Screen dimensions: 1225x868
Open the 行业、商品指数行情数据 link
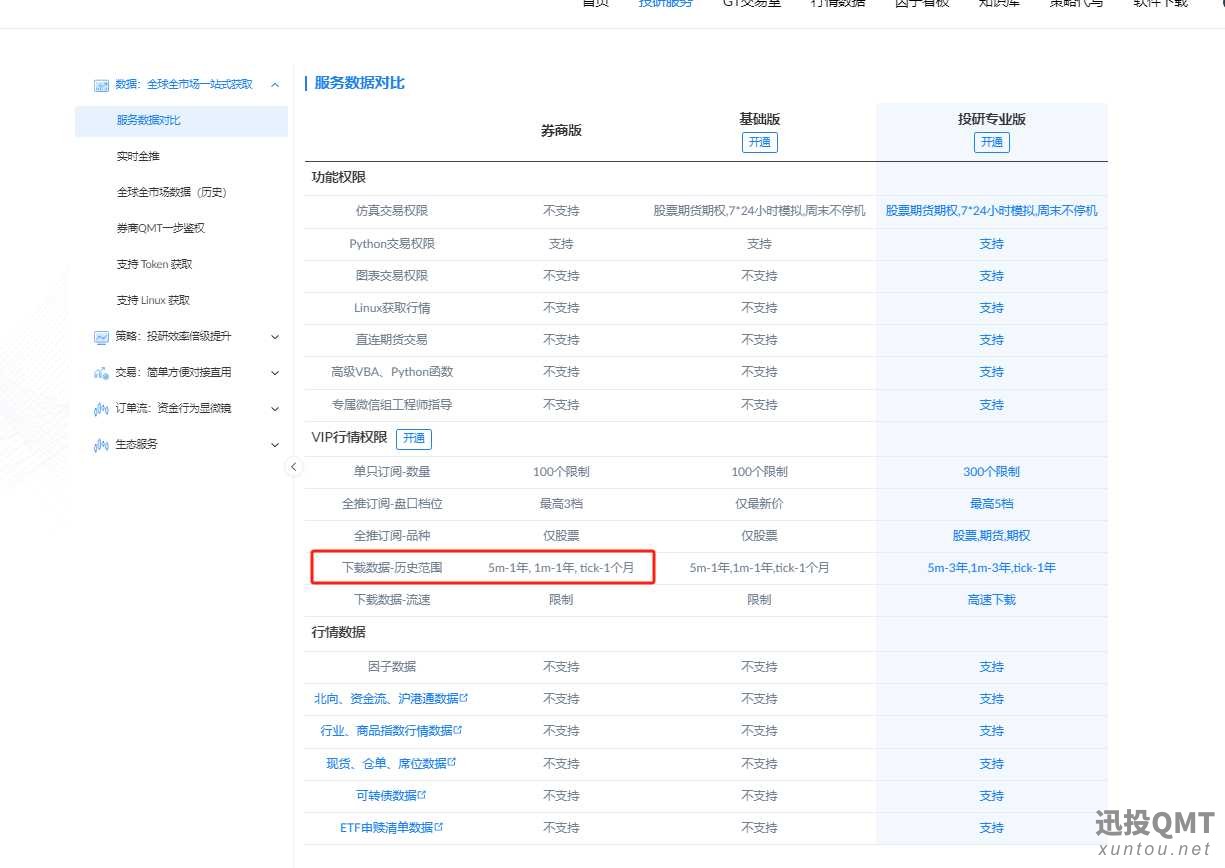(391, 731)
